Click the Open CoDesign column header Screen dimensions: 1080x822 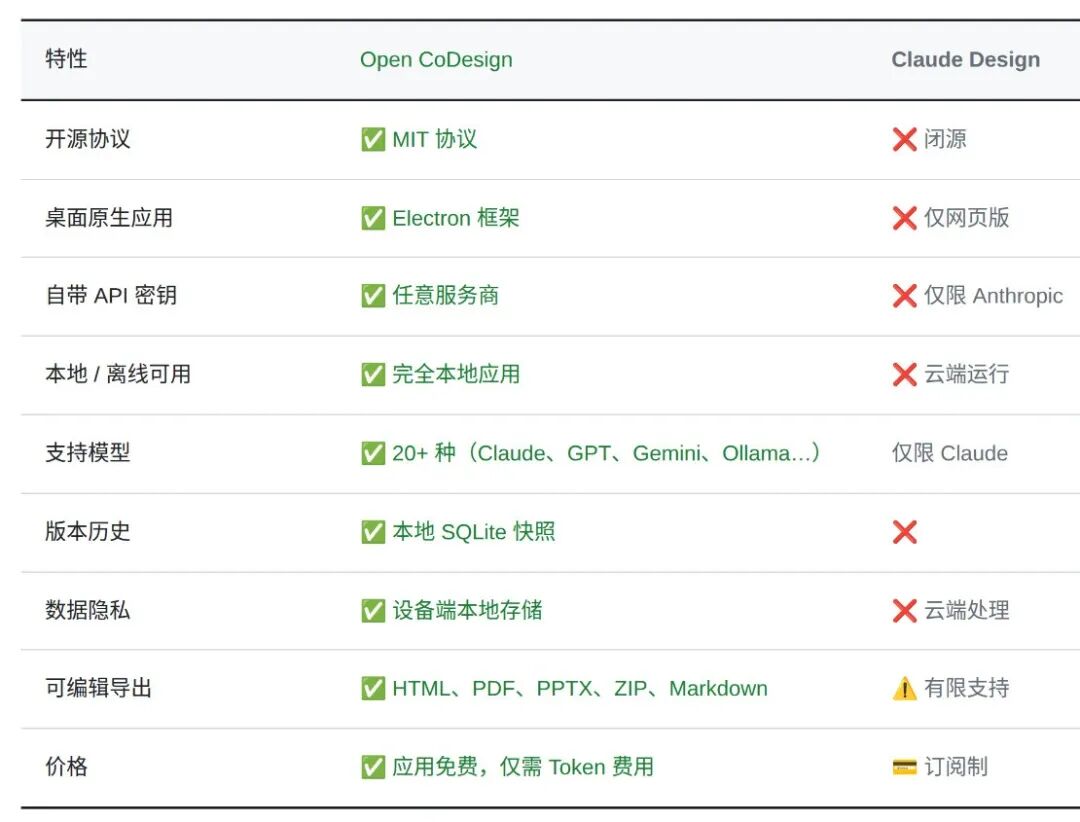coord(436,60)
